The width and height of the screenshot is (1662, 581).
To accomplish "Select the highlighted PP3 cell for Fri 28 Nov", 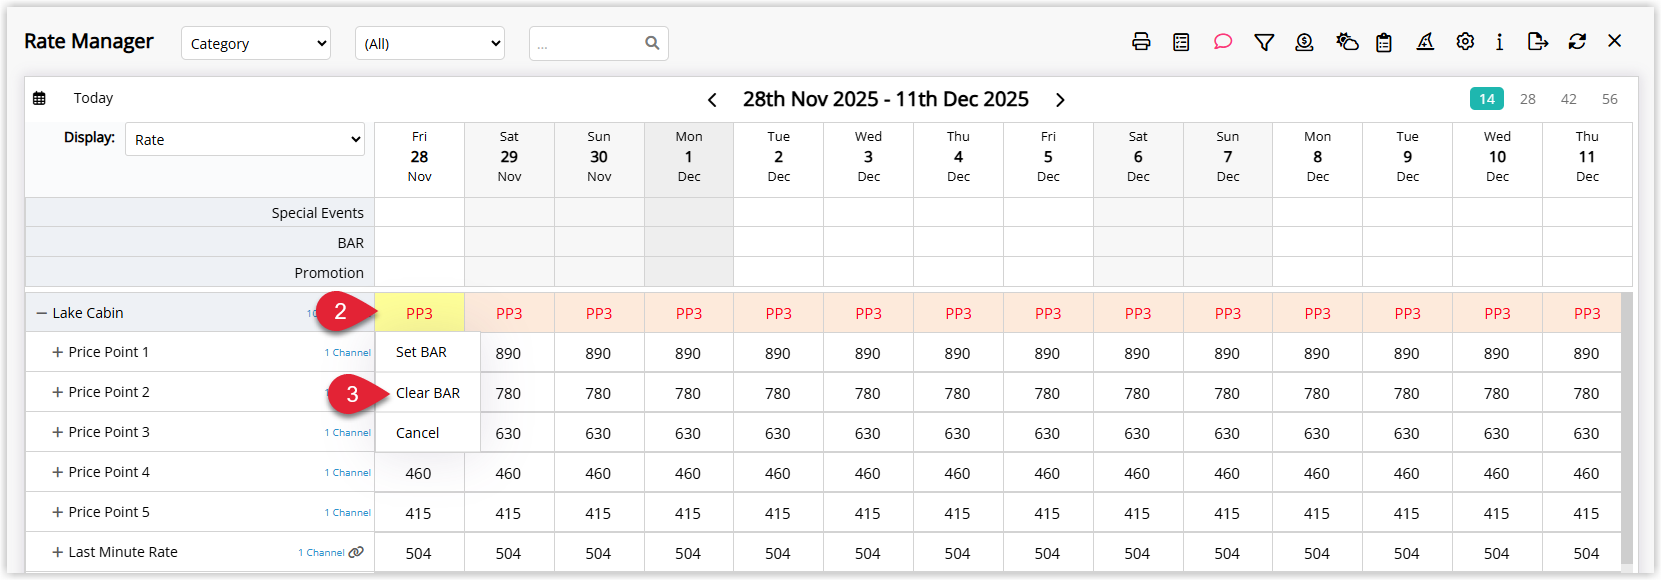I will pyautogui.click(x=419, y=313).
